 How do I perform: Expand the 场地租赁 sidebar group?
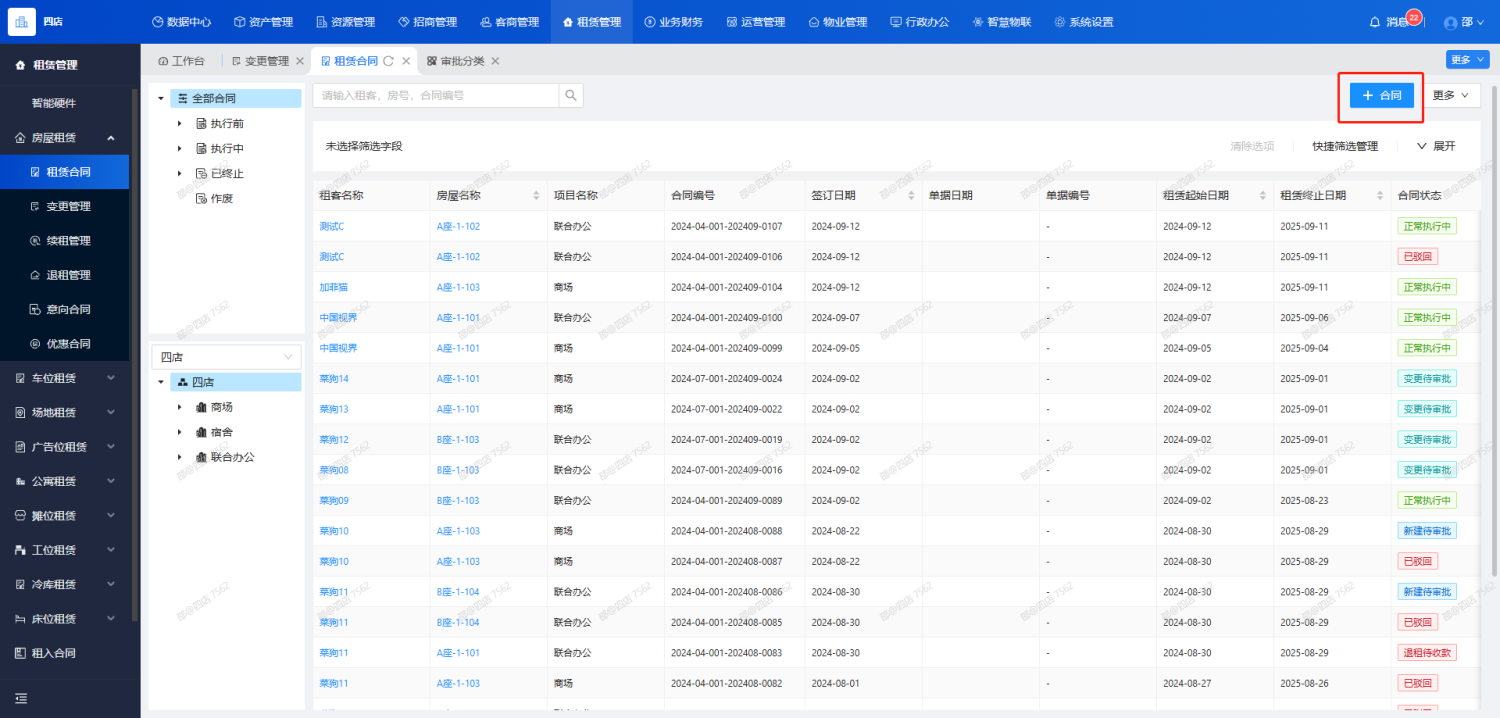pyautogui.click(x=110, y=412)
